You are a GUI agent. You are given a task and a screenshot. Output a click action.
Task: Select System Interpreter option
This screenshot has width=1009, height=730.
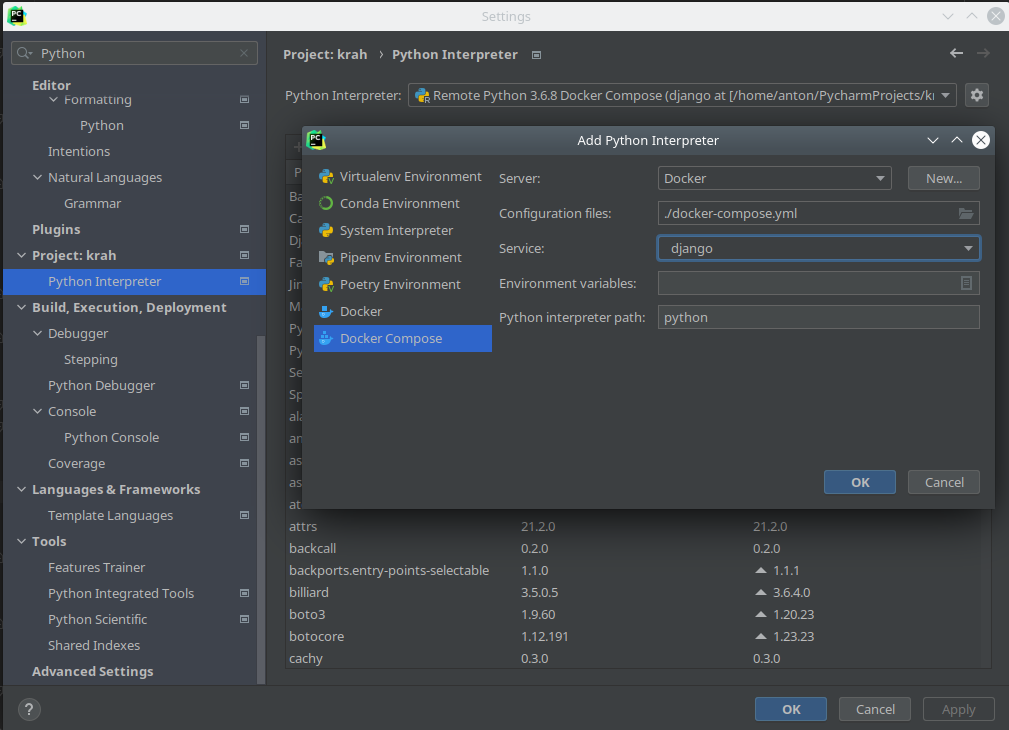[x=403, y=230]
